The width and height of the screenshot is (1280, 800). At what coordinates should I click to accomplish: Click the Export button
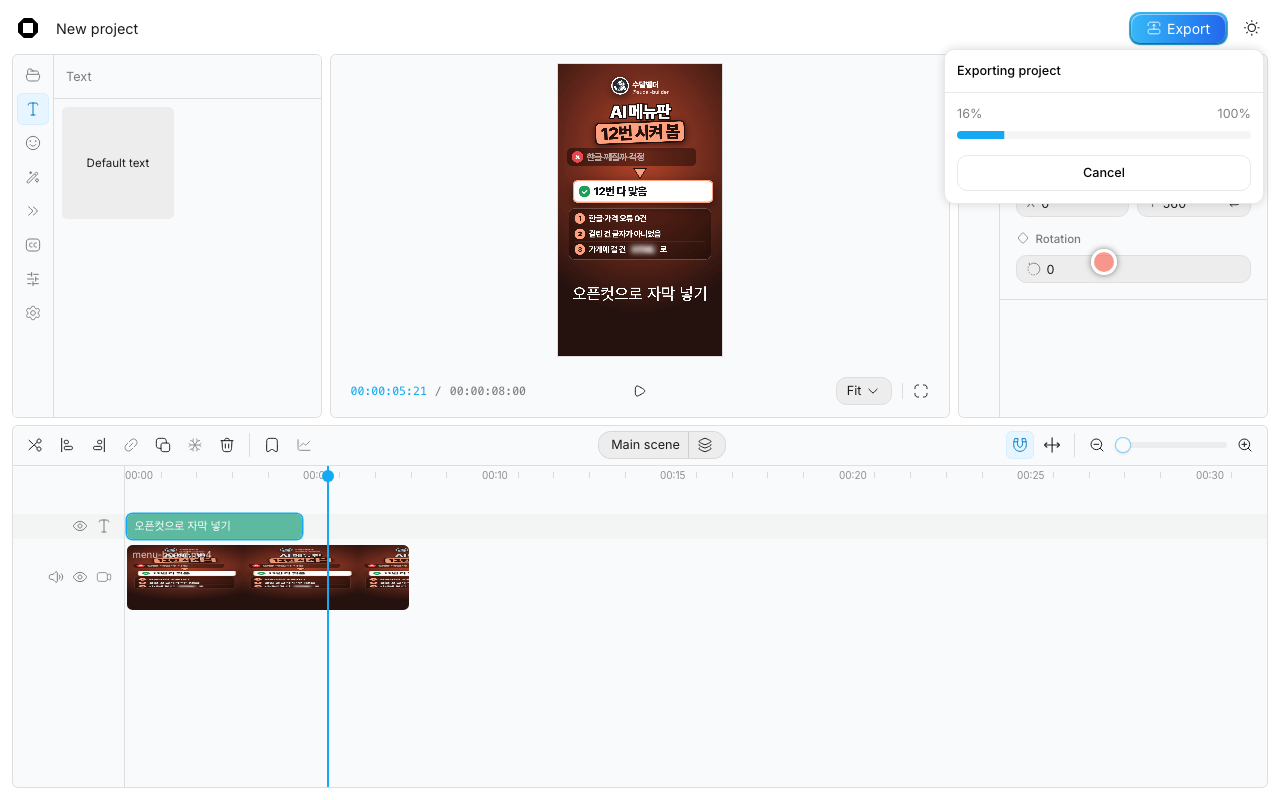click(1178, 29)
